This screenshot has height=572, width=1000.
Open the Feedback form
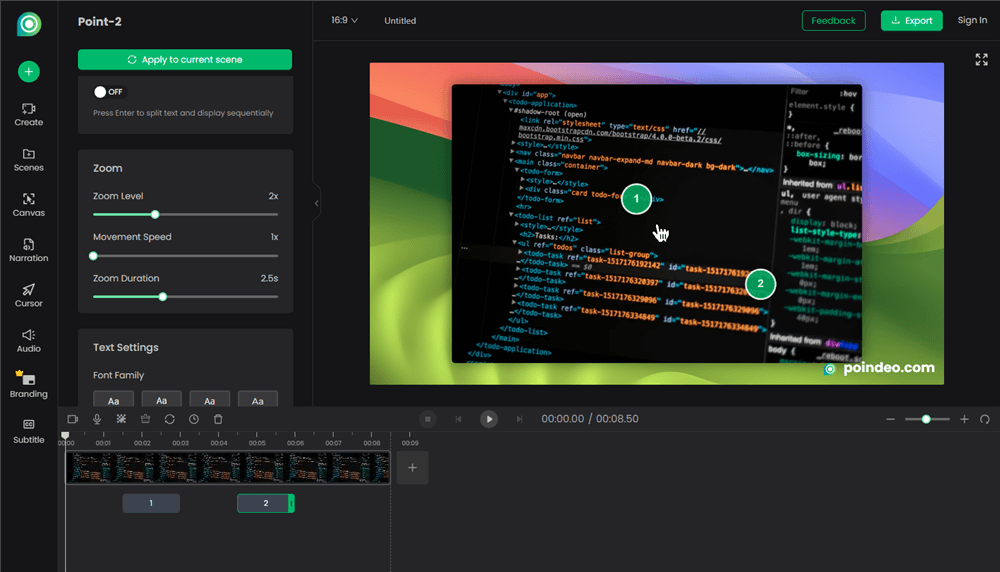[833, 21]
